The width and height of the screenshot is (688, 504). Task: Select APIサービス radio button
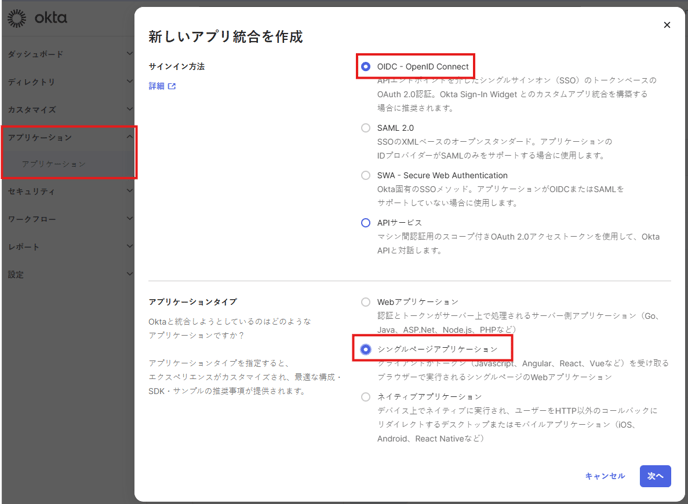point(366,223)
